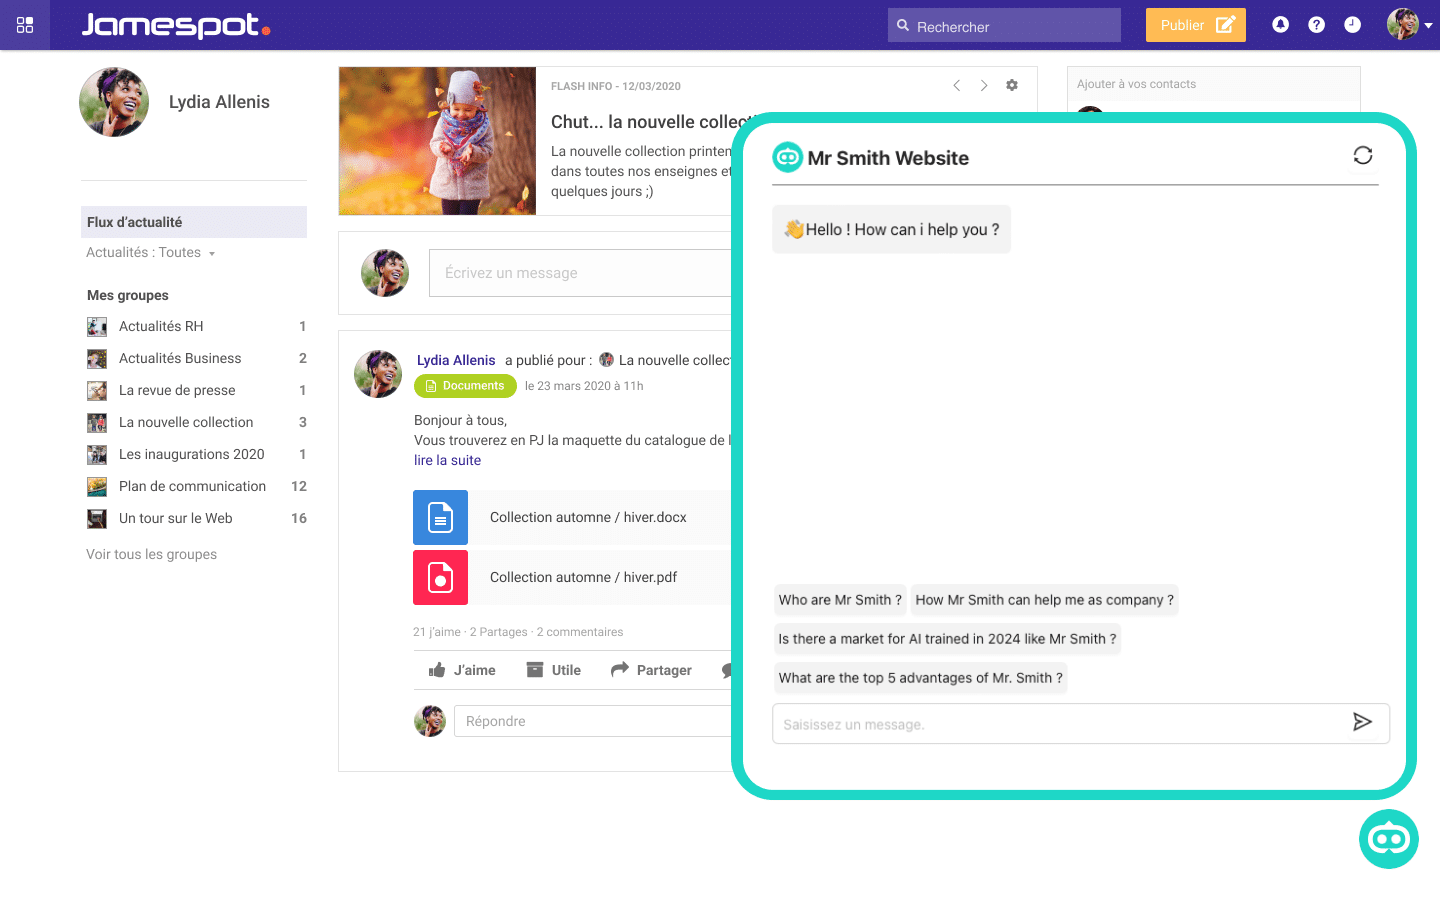
Task: Click the Écrivez un message field
Action: coord(582,273)
